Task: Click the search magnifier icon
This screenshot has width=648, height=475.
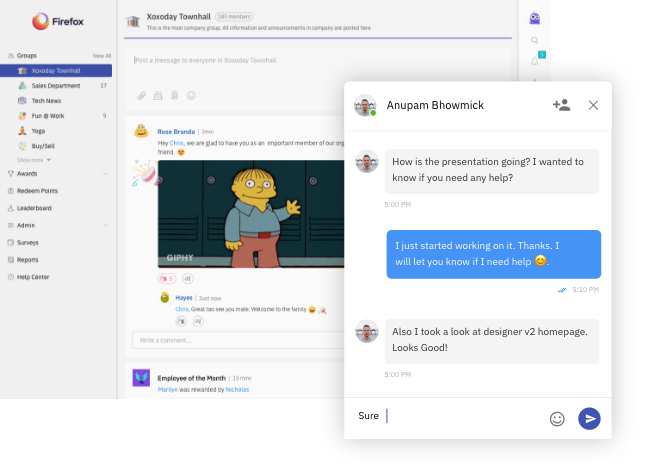Action: 534,41
